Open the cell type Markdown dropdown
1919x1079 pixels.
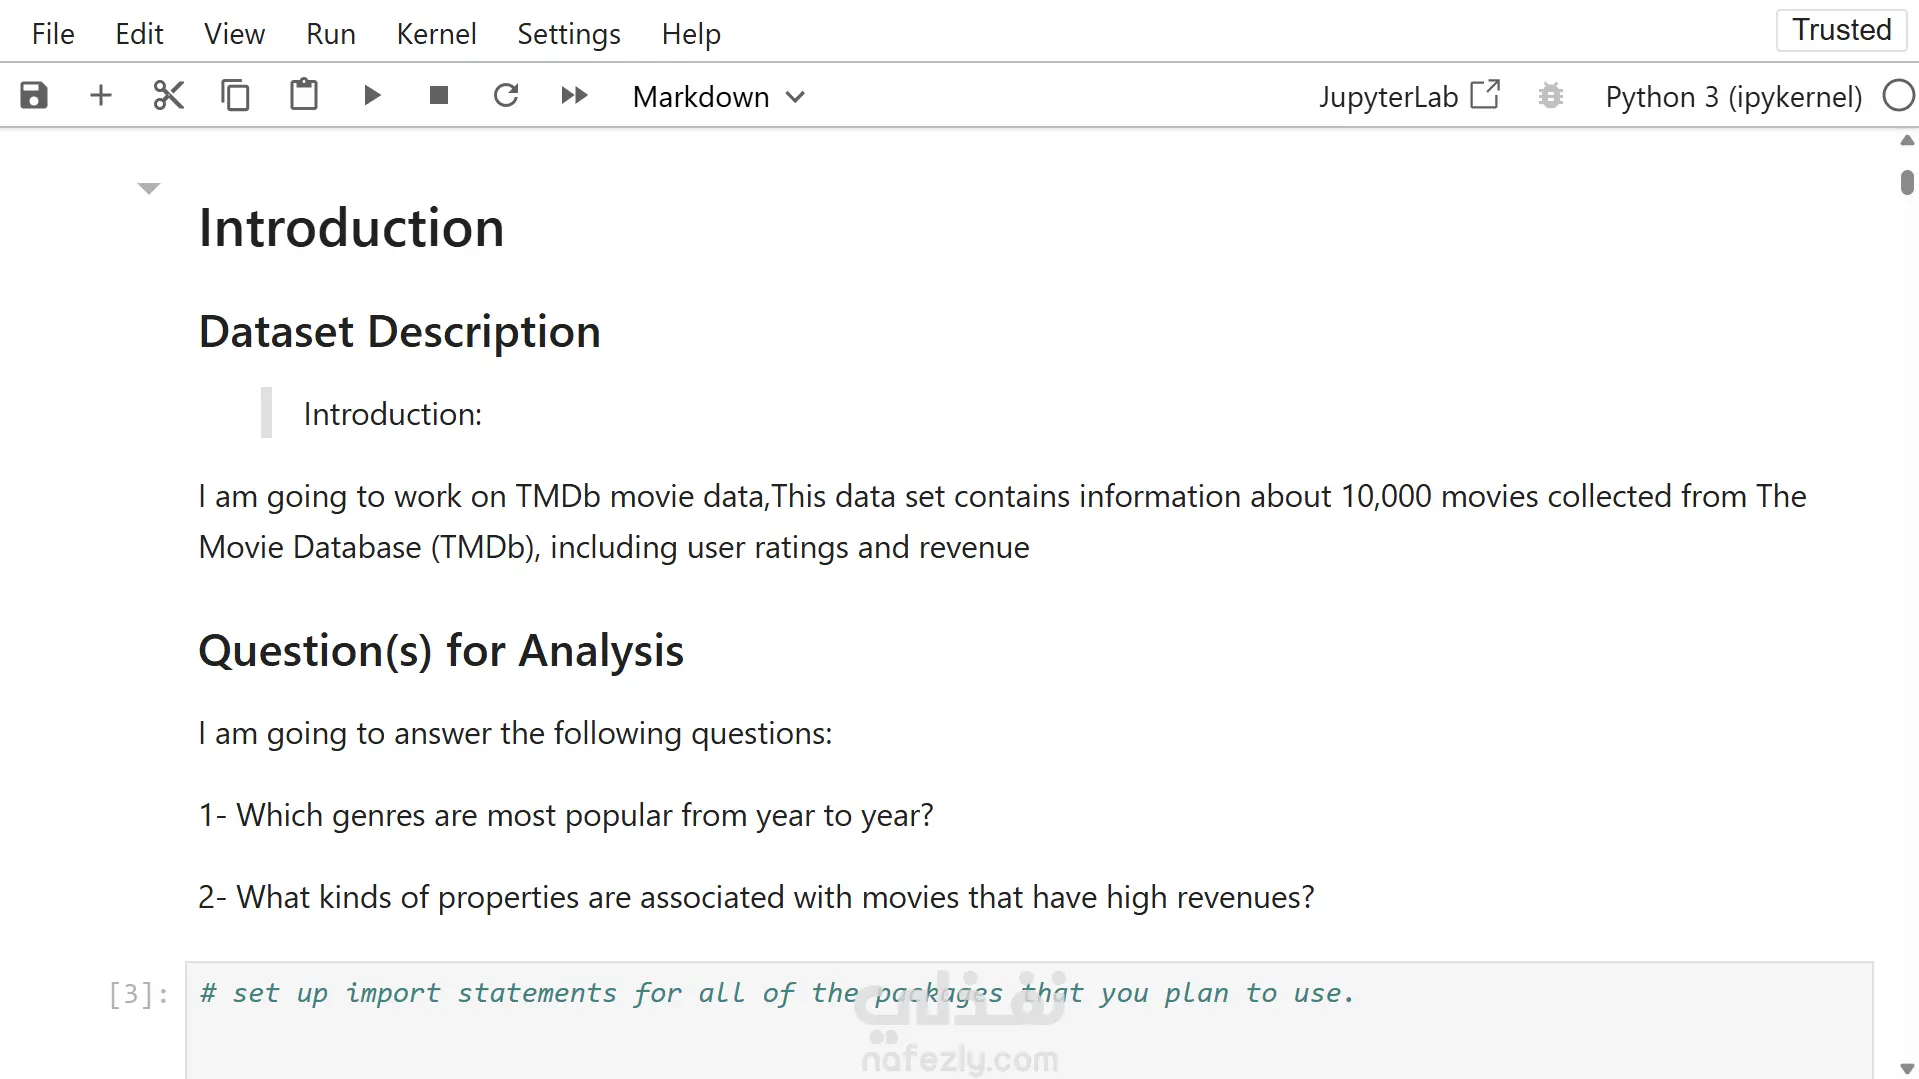pos(719,97)
